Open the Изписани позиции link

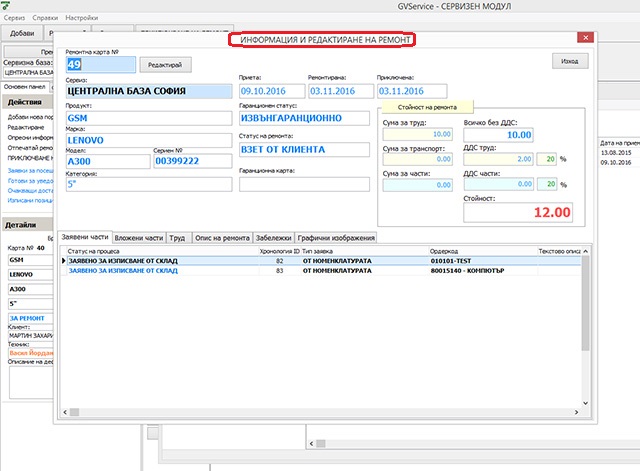30,200
